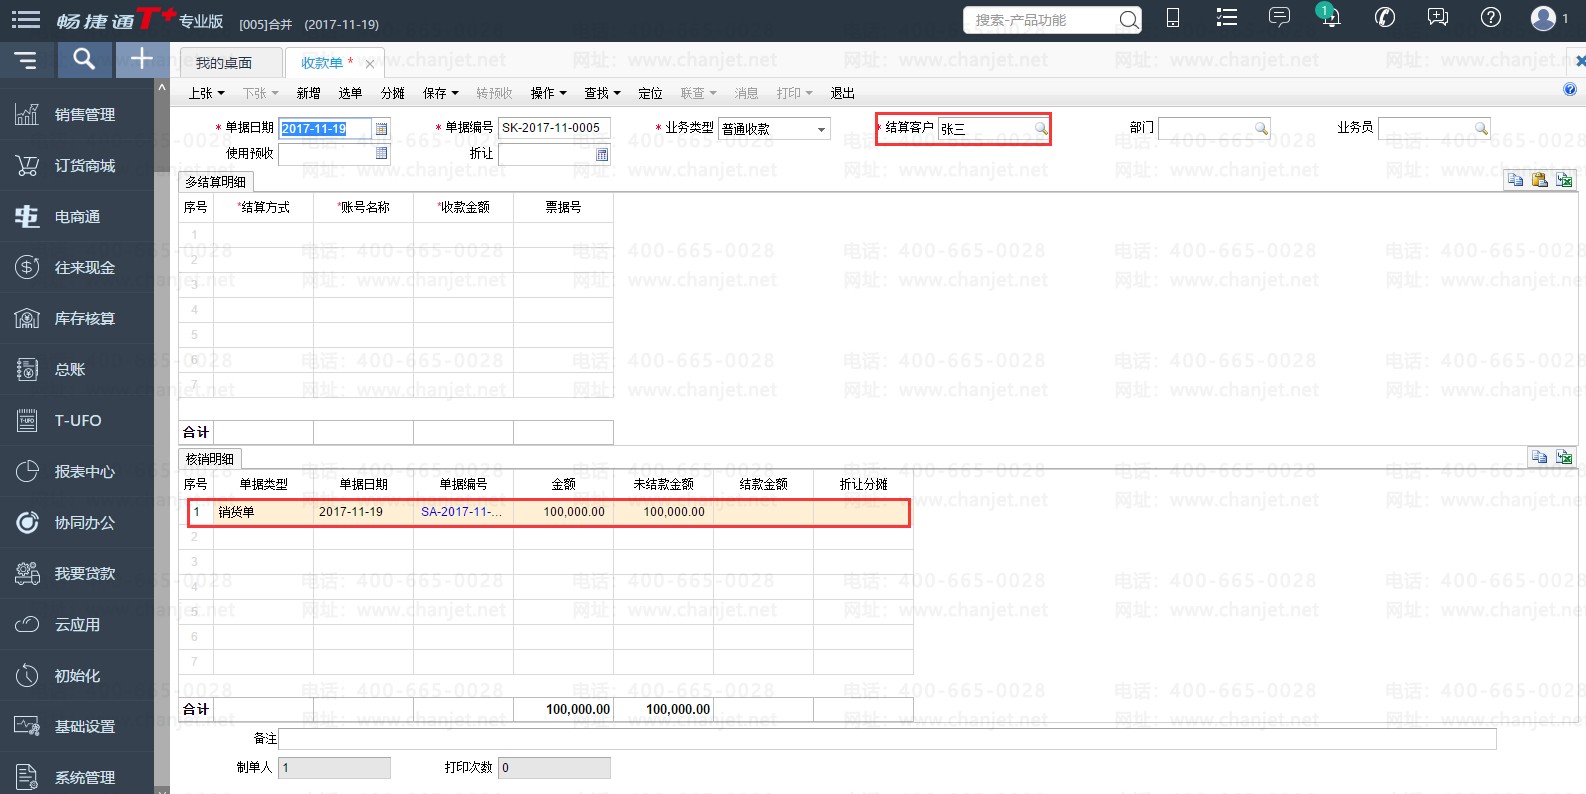Close the 收款单 tab
This screenshot has height=794, width=1586.
pos(370,64)
